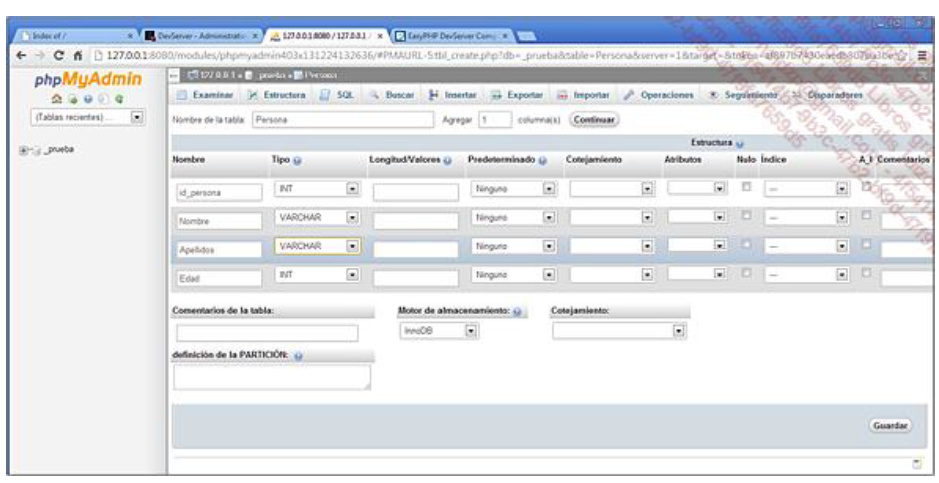Click the green log out icon in sidebar
Screen dimensions: 939x483
click(72, 99)
